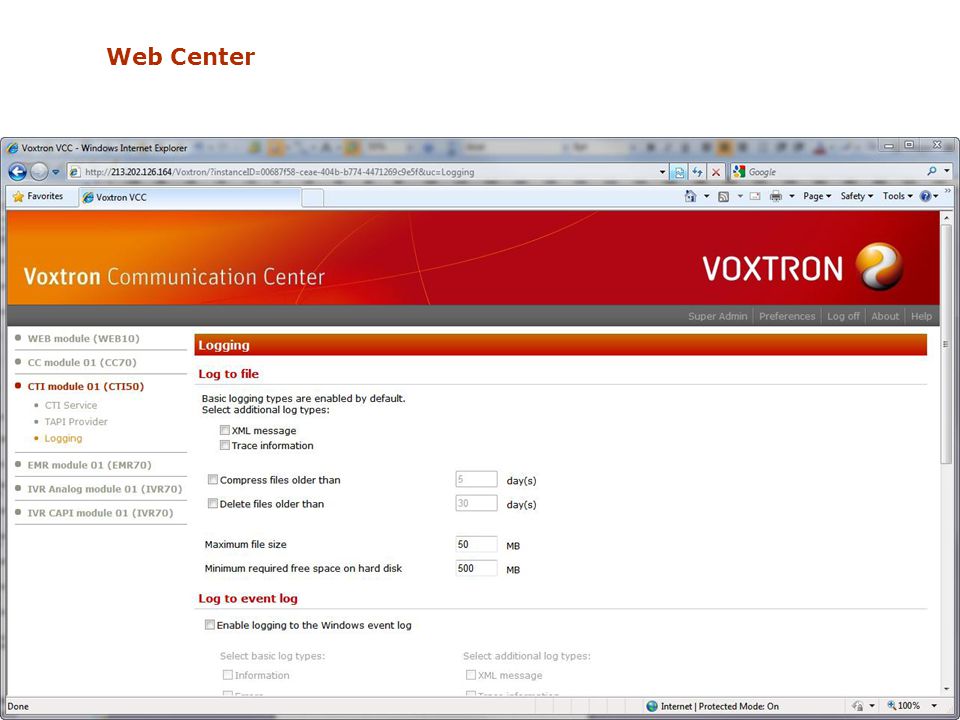
Task: Click the browser Back arrow button
Action: tap(17, 172)
